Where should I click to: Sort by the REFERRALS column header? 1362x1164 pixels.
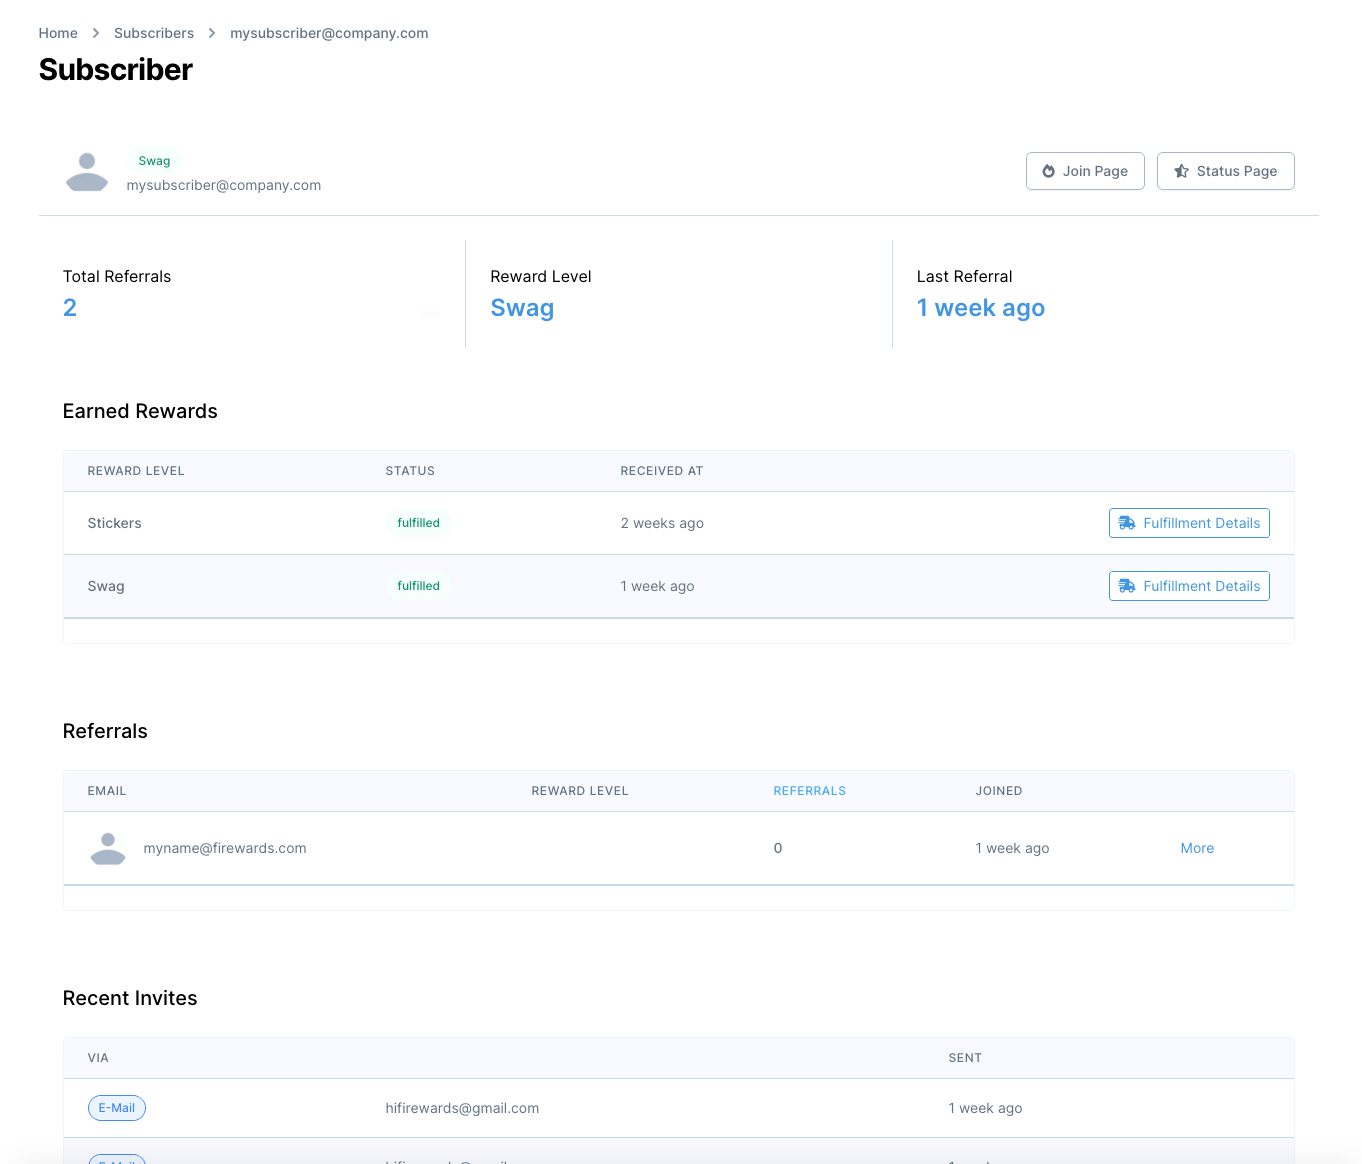(809, 791)
